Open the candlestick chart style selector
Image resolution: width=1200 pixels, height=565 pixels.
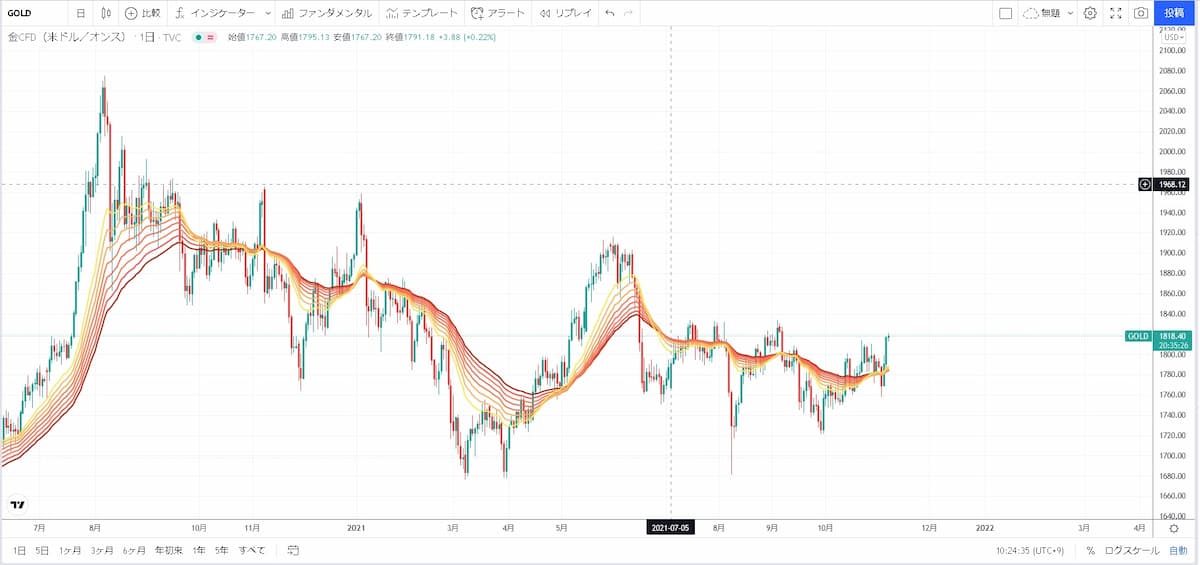click(106, 13)
